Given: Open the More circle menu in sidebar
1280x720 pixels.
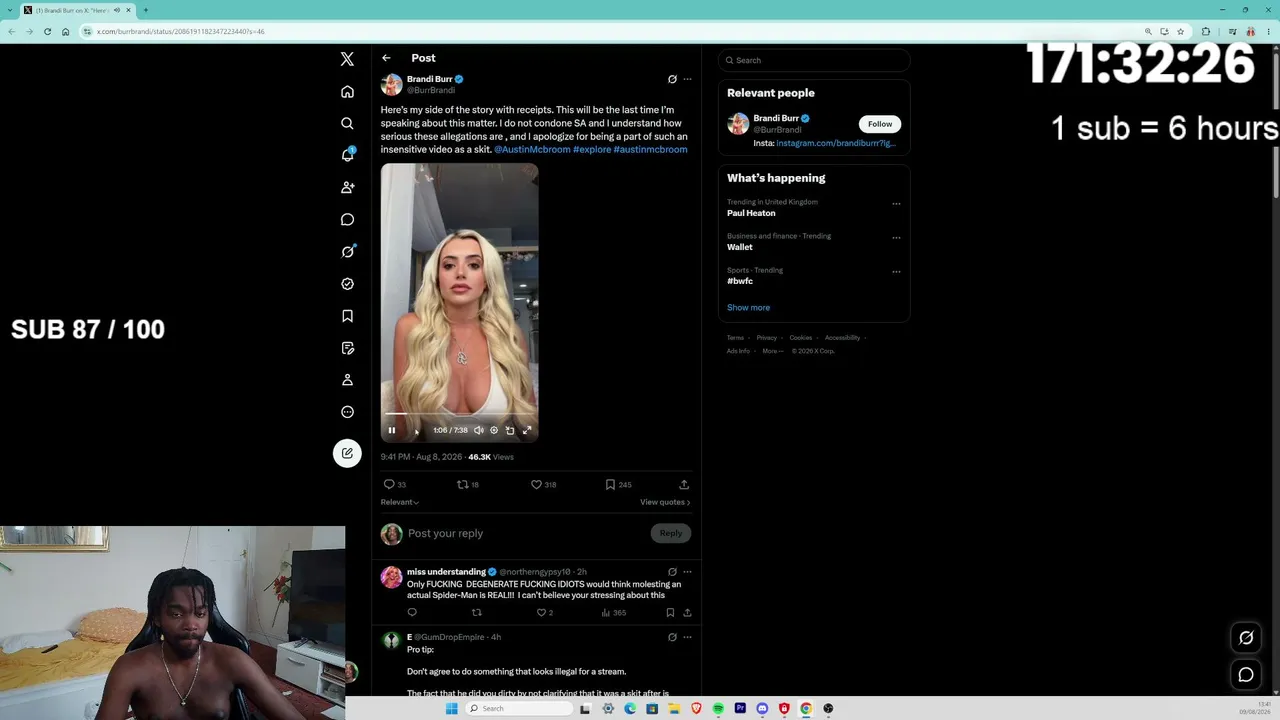Looking at the screenshot, I should (x=347, y=412).
